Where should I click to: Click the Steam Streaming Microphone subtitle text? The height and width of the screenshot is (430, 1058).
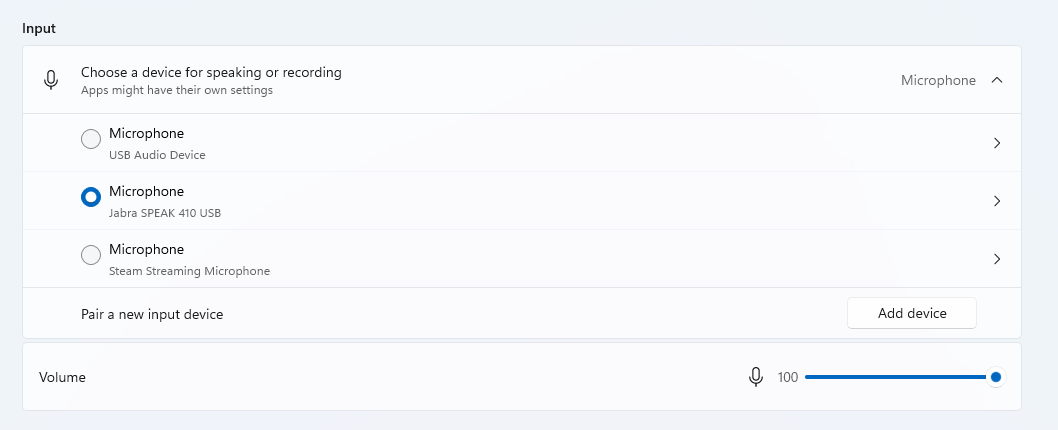pyautogui.click(x=189, y=271)
